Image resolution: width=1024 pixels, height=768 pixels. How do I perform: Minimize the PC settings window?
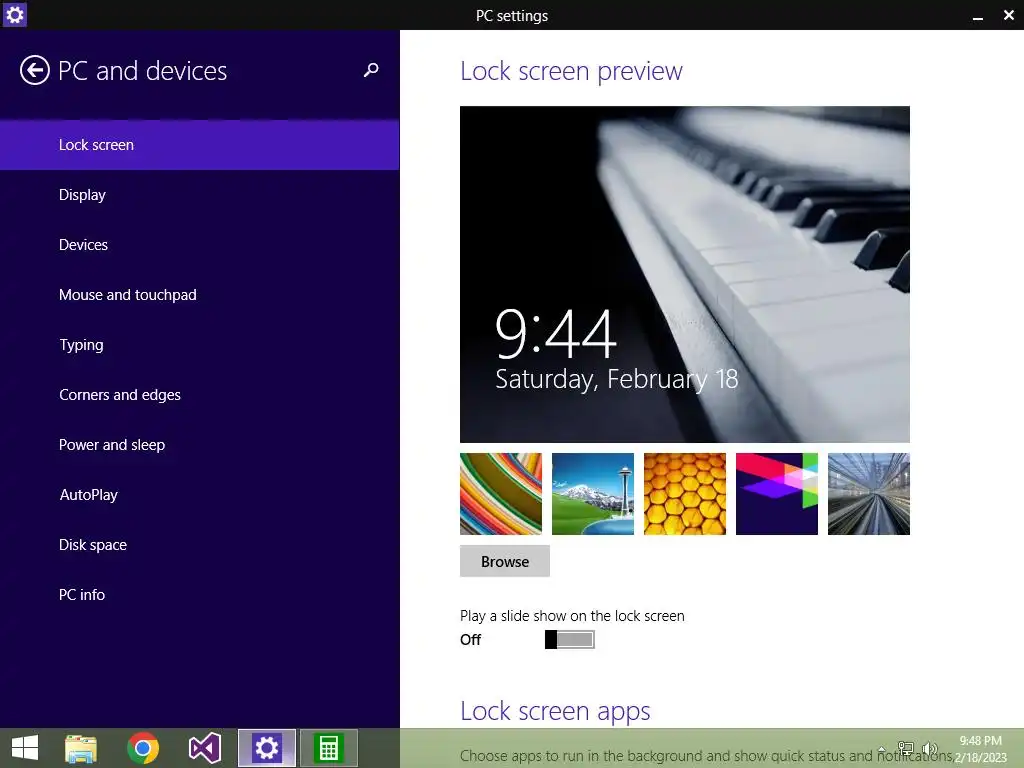978,16
